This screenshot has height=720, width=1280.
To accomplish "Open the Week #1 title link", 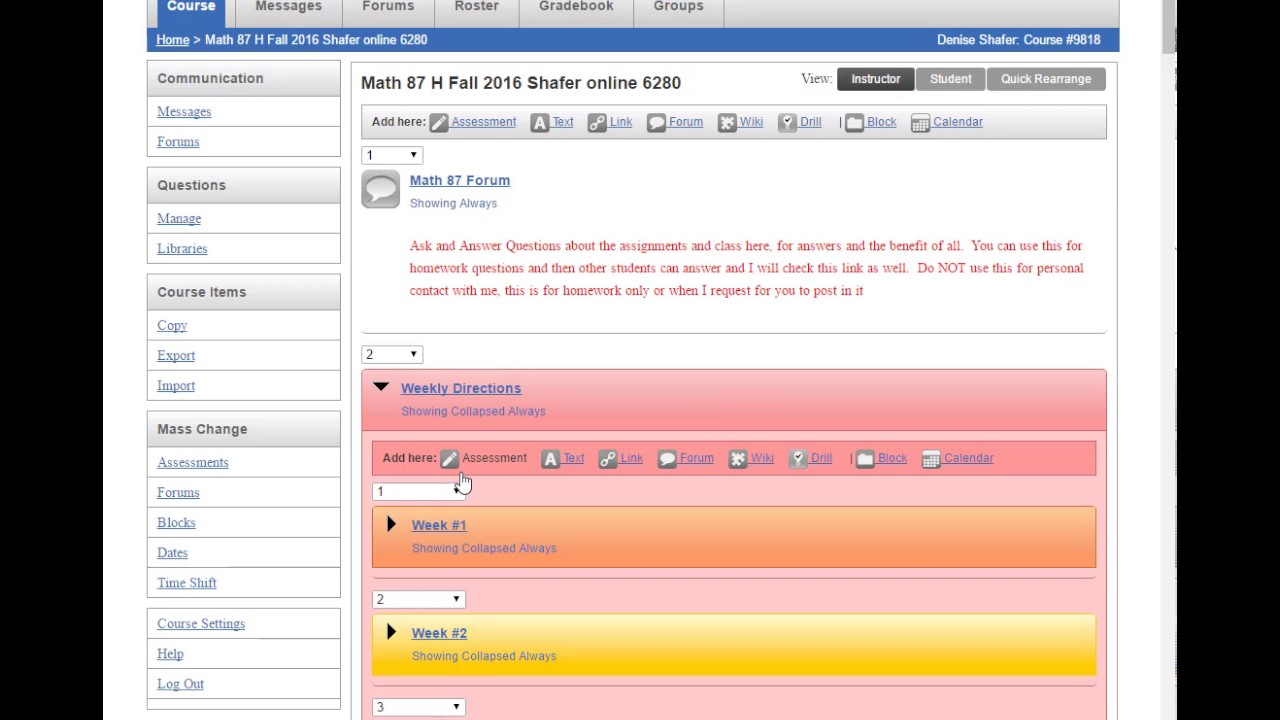I will point(439,525).
